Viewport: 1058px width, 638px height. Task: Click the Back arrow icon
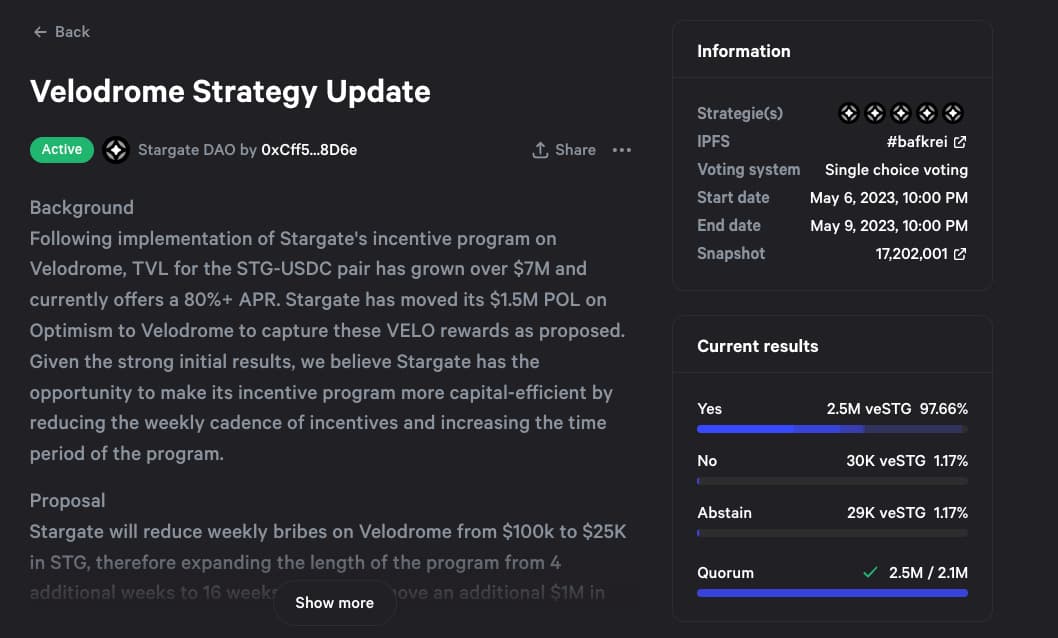click(40, 32)
